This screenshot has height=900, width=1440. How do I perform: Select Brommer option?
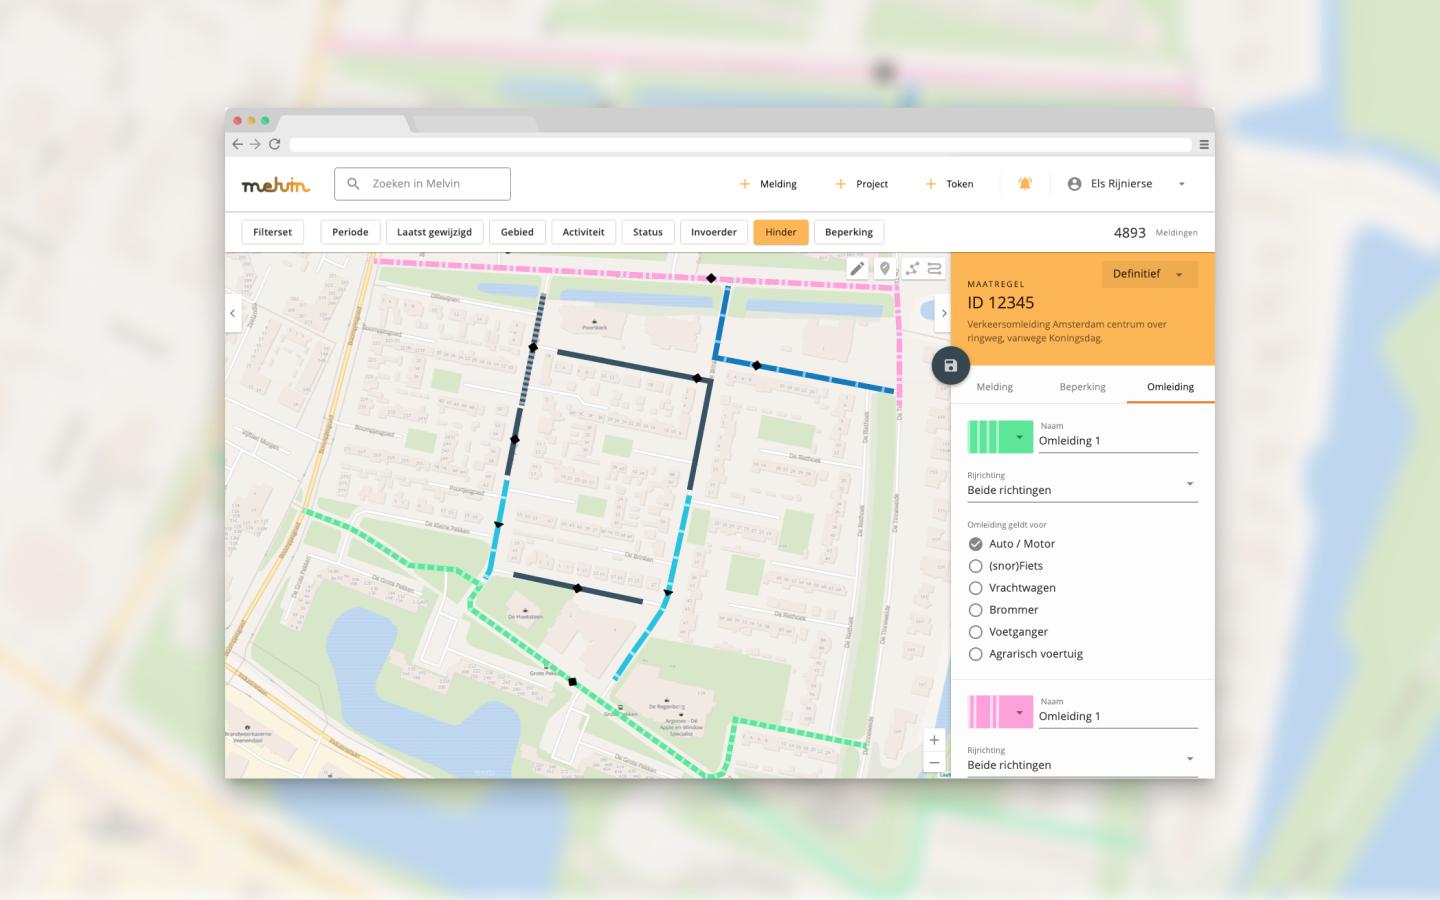coord(975,610)
